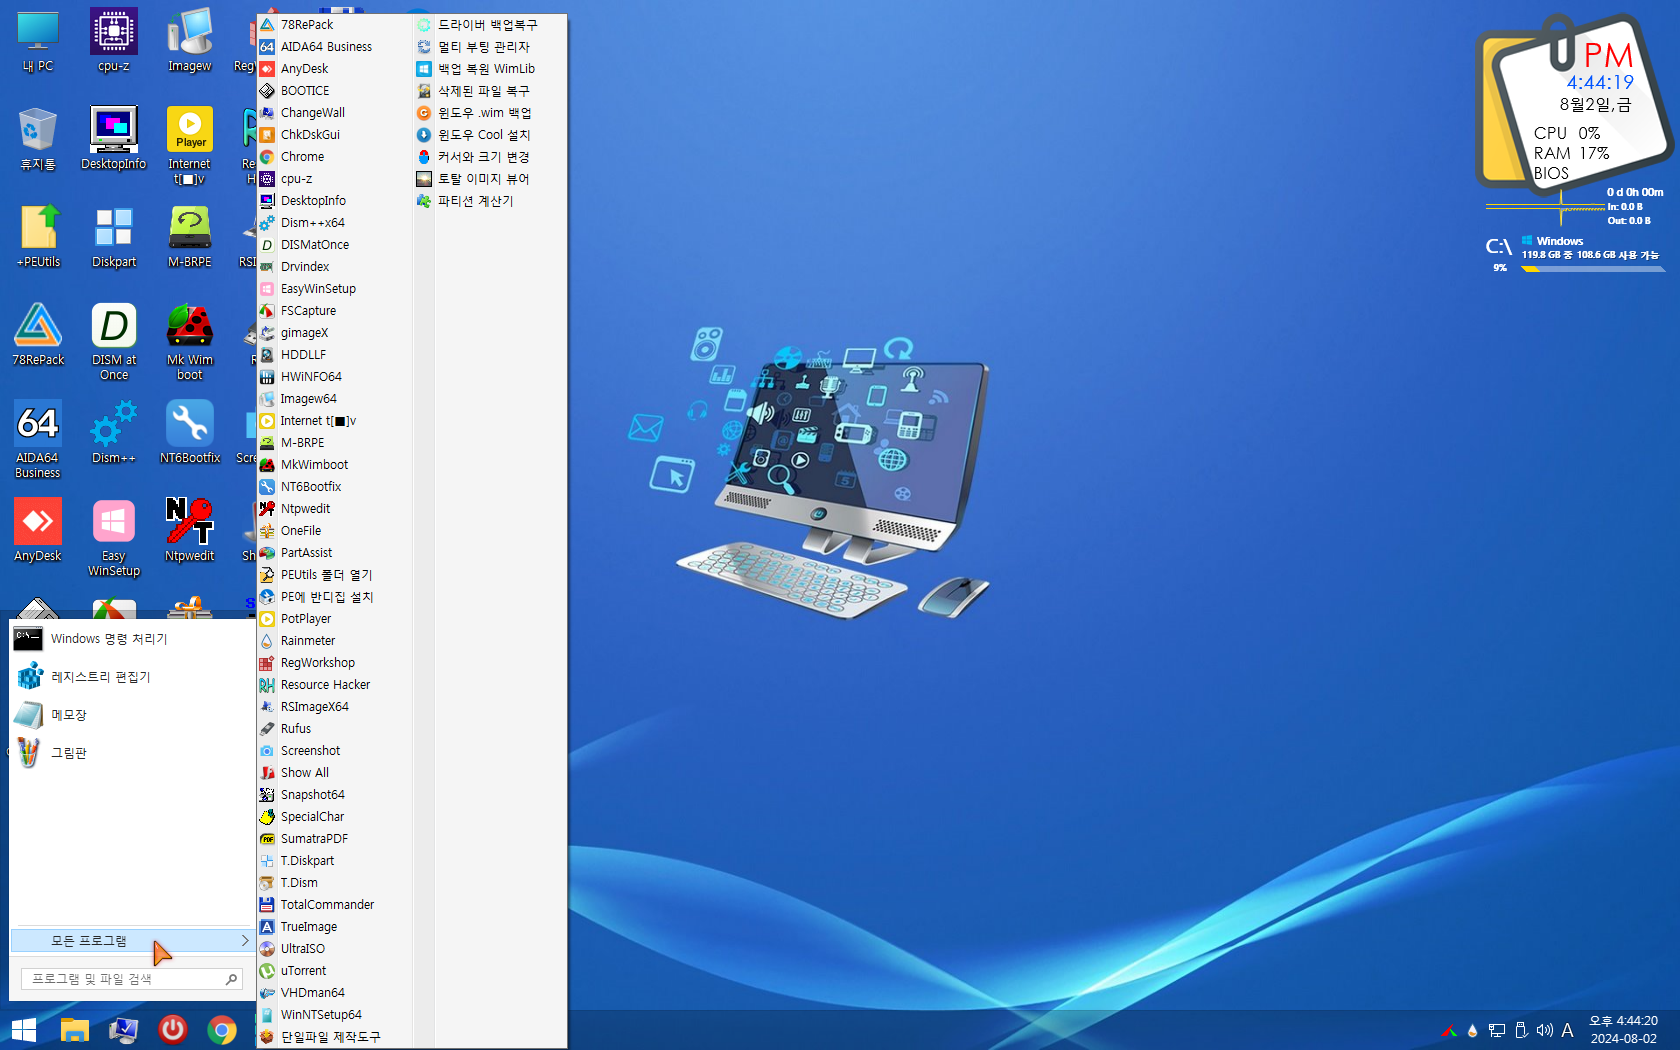The width and height of the screenshot is (1680, 1050).
Task: Launch UltraISO from programs list
Action: (x=334, y=949)
